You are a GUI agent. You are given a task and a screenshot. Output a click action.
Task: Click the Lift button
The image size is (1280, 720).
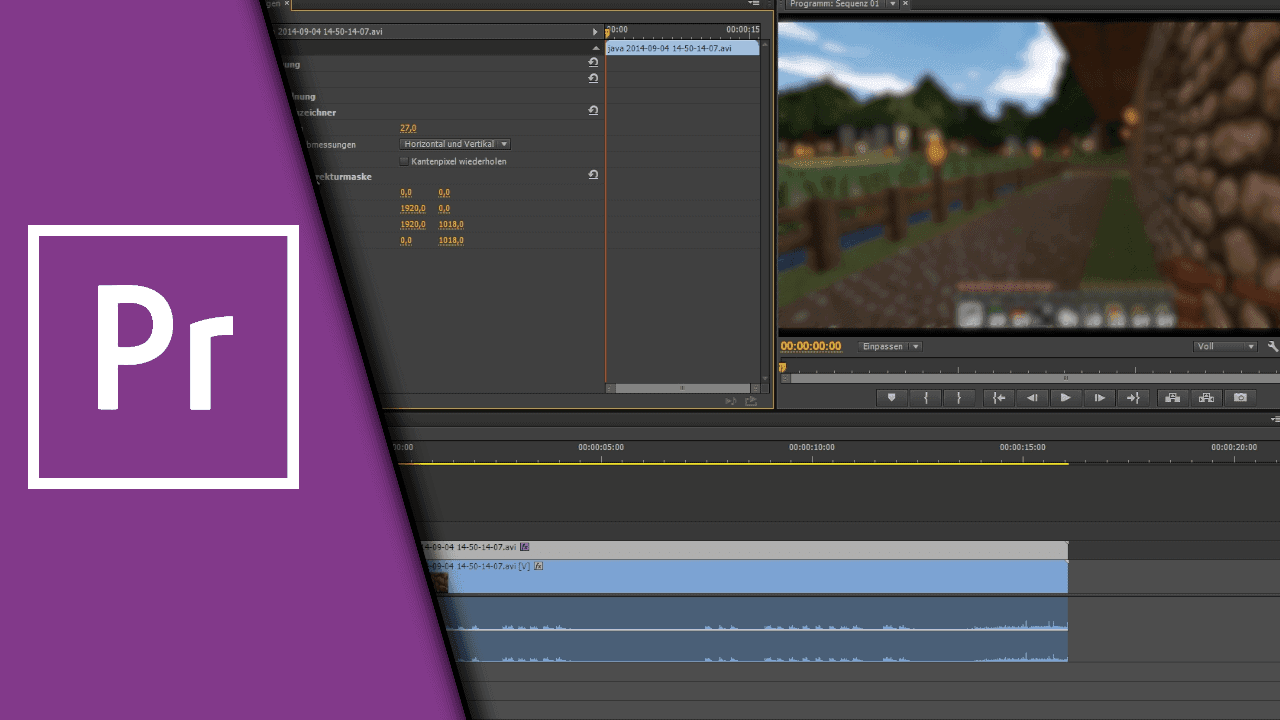pyautogui.click(x=1172, y=397)
